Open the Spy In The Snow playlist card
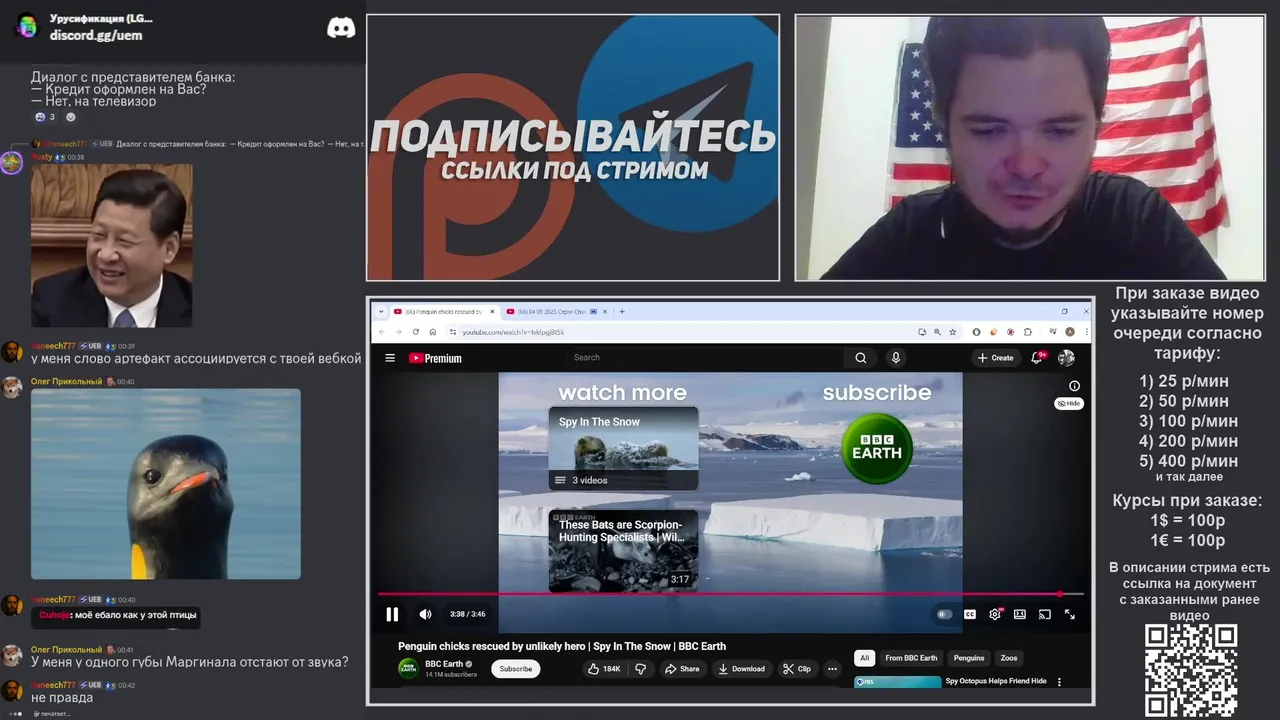Viewport: 1280px width, 720px height. 623,448
